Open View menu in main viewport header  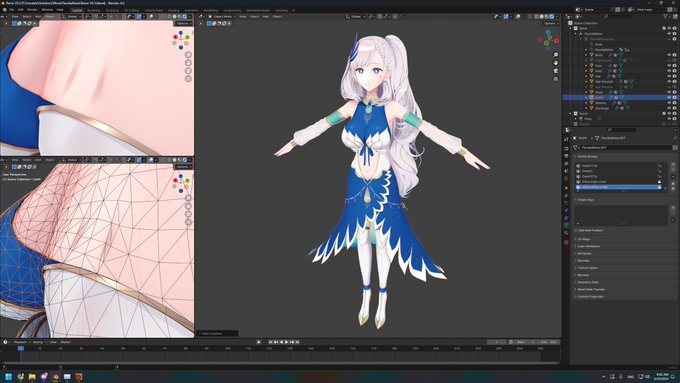(243, 16)
